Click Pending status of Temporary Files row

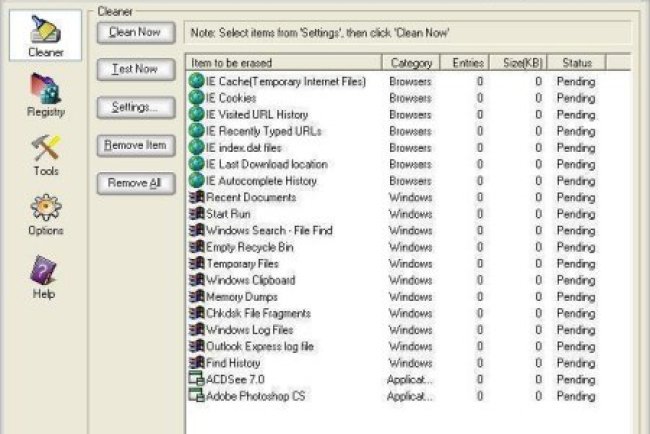pos(576,264)
